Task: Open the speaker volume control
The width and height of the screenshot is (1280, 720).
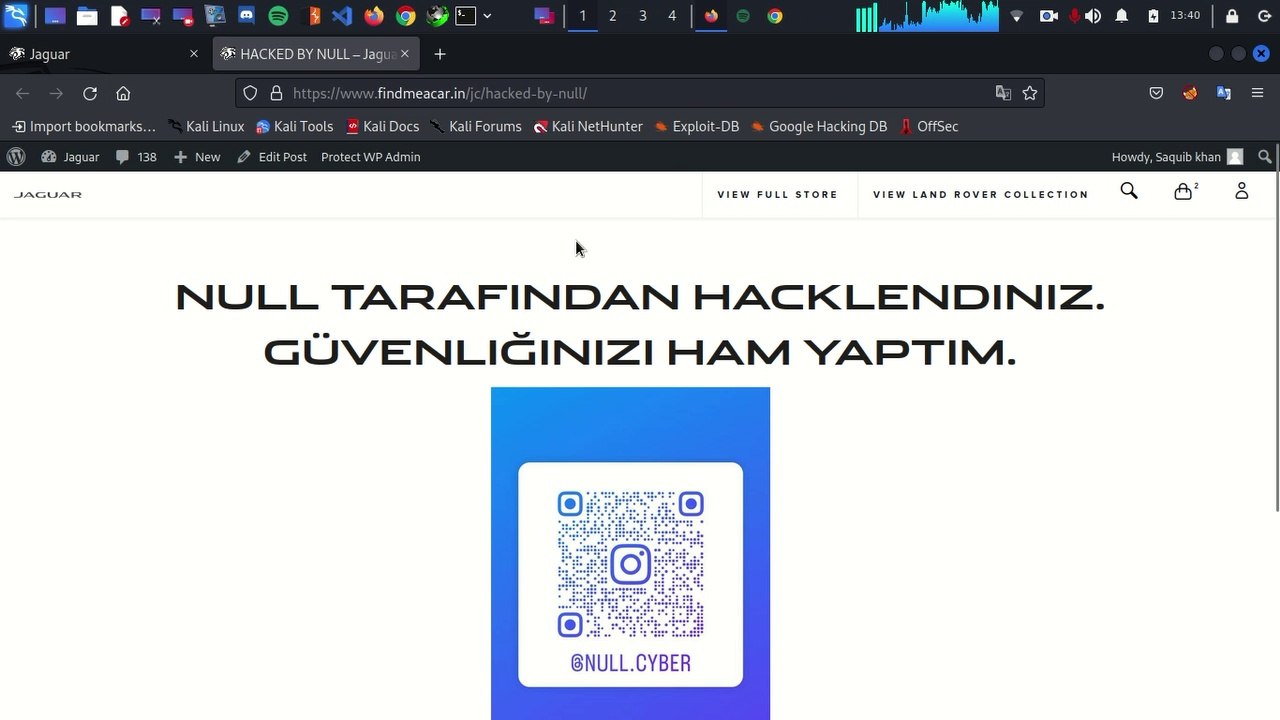Action: pos(1093,16)
